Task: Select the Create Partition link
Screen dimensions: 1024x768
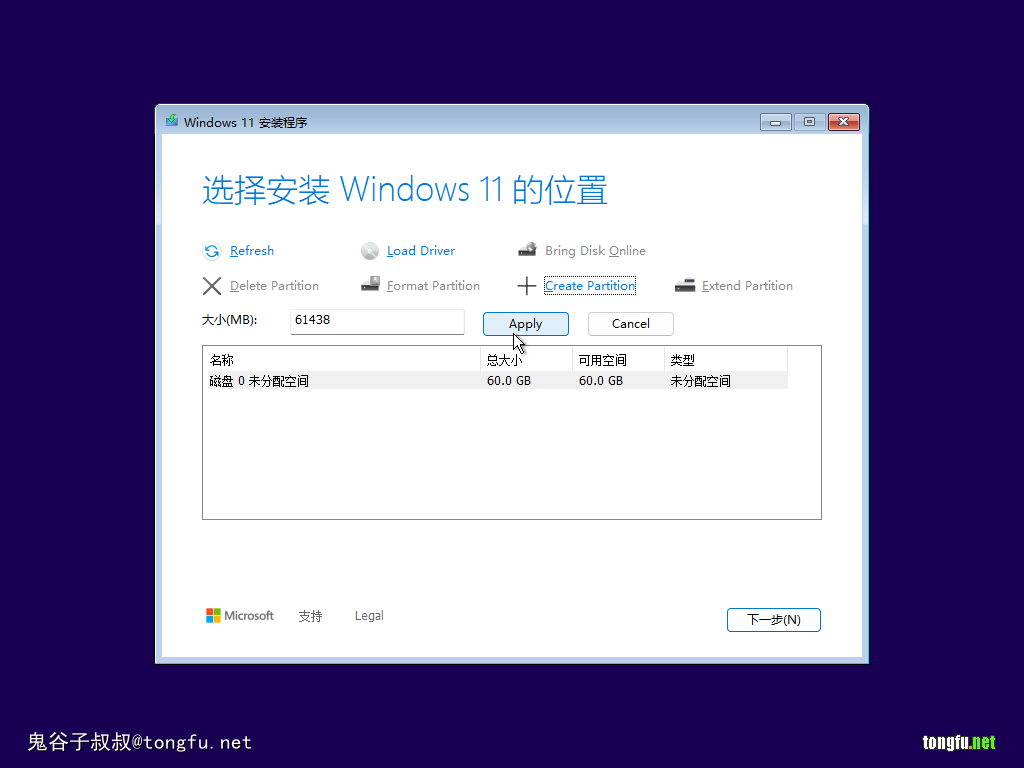Action: tap(590, 286)
